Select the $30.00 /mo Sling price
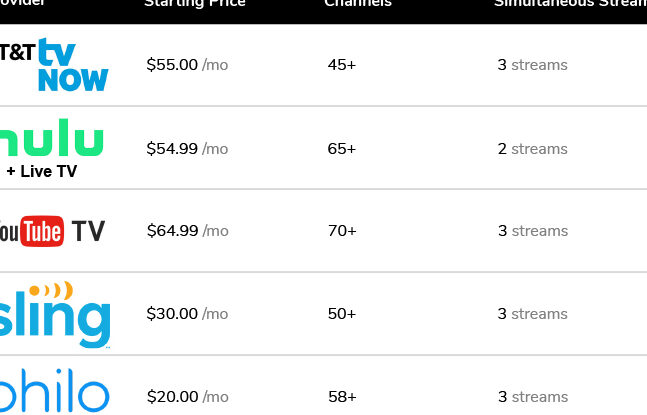The width and height of the screenshot is (647, 415). (187, 314)
